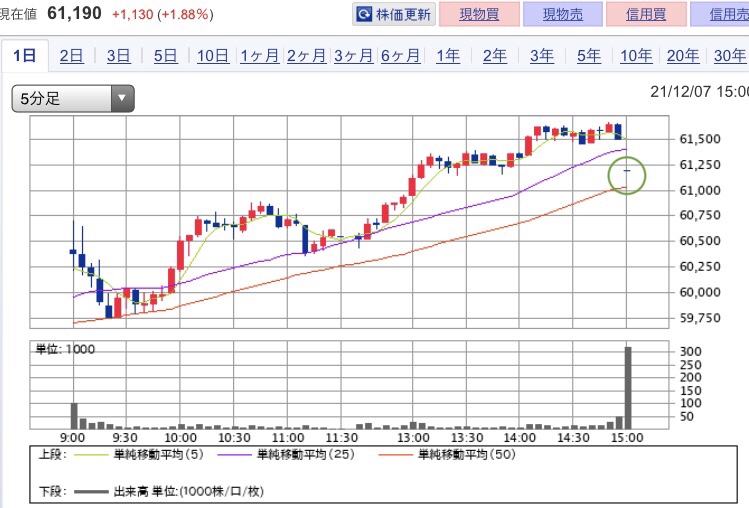Screen dimensions: 749x508
Task: Click the current price 61,190 text
Action: click(x=74, y=13)
